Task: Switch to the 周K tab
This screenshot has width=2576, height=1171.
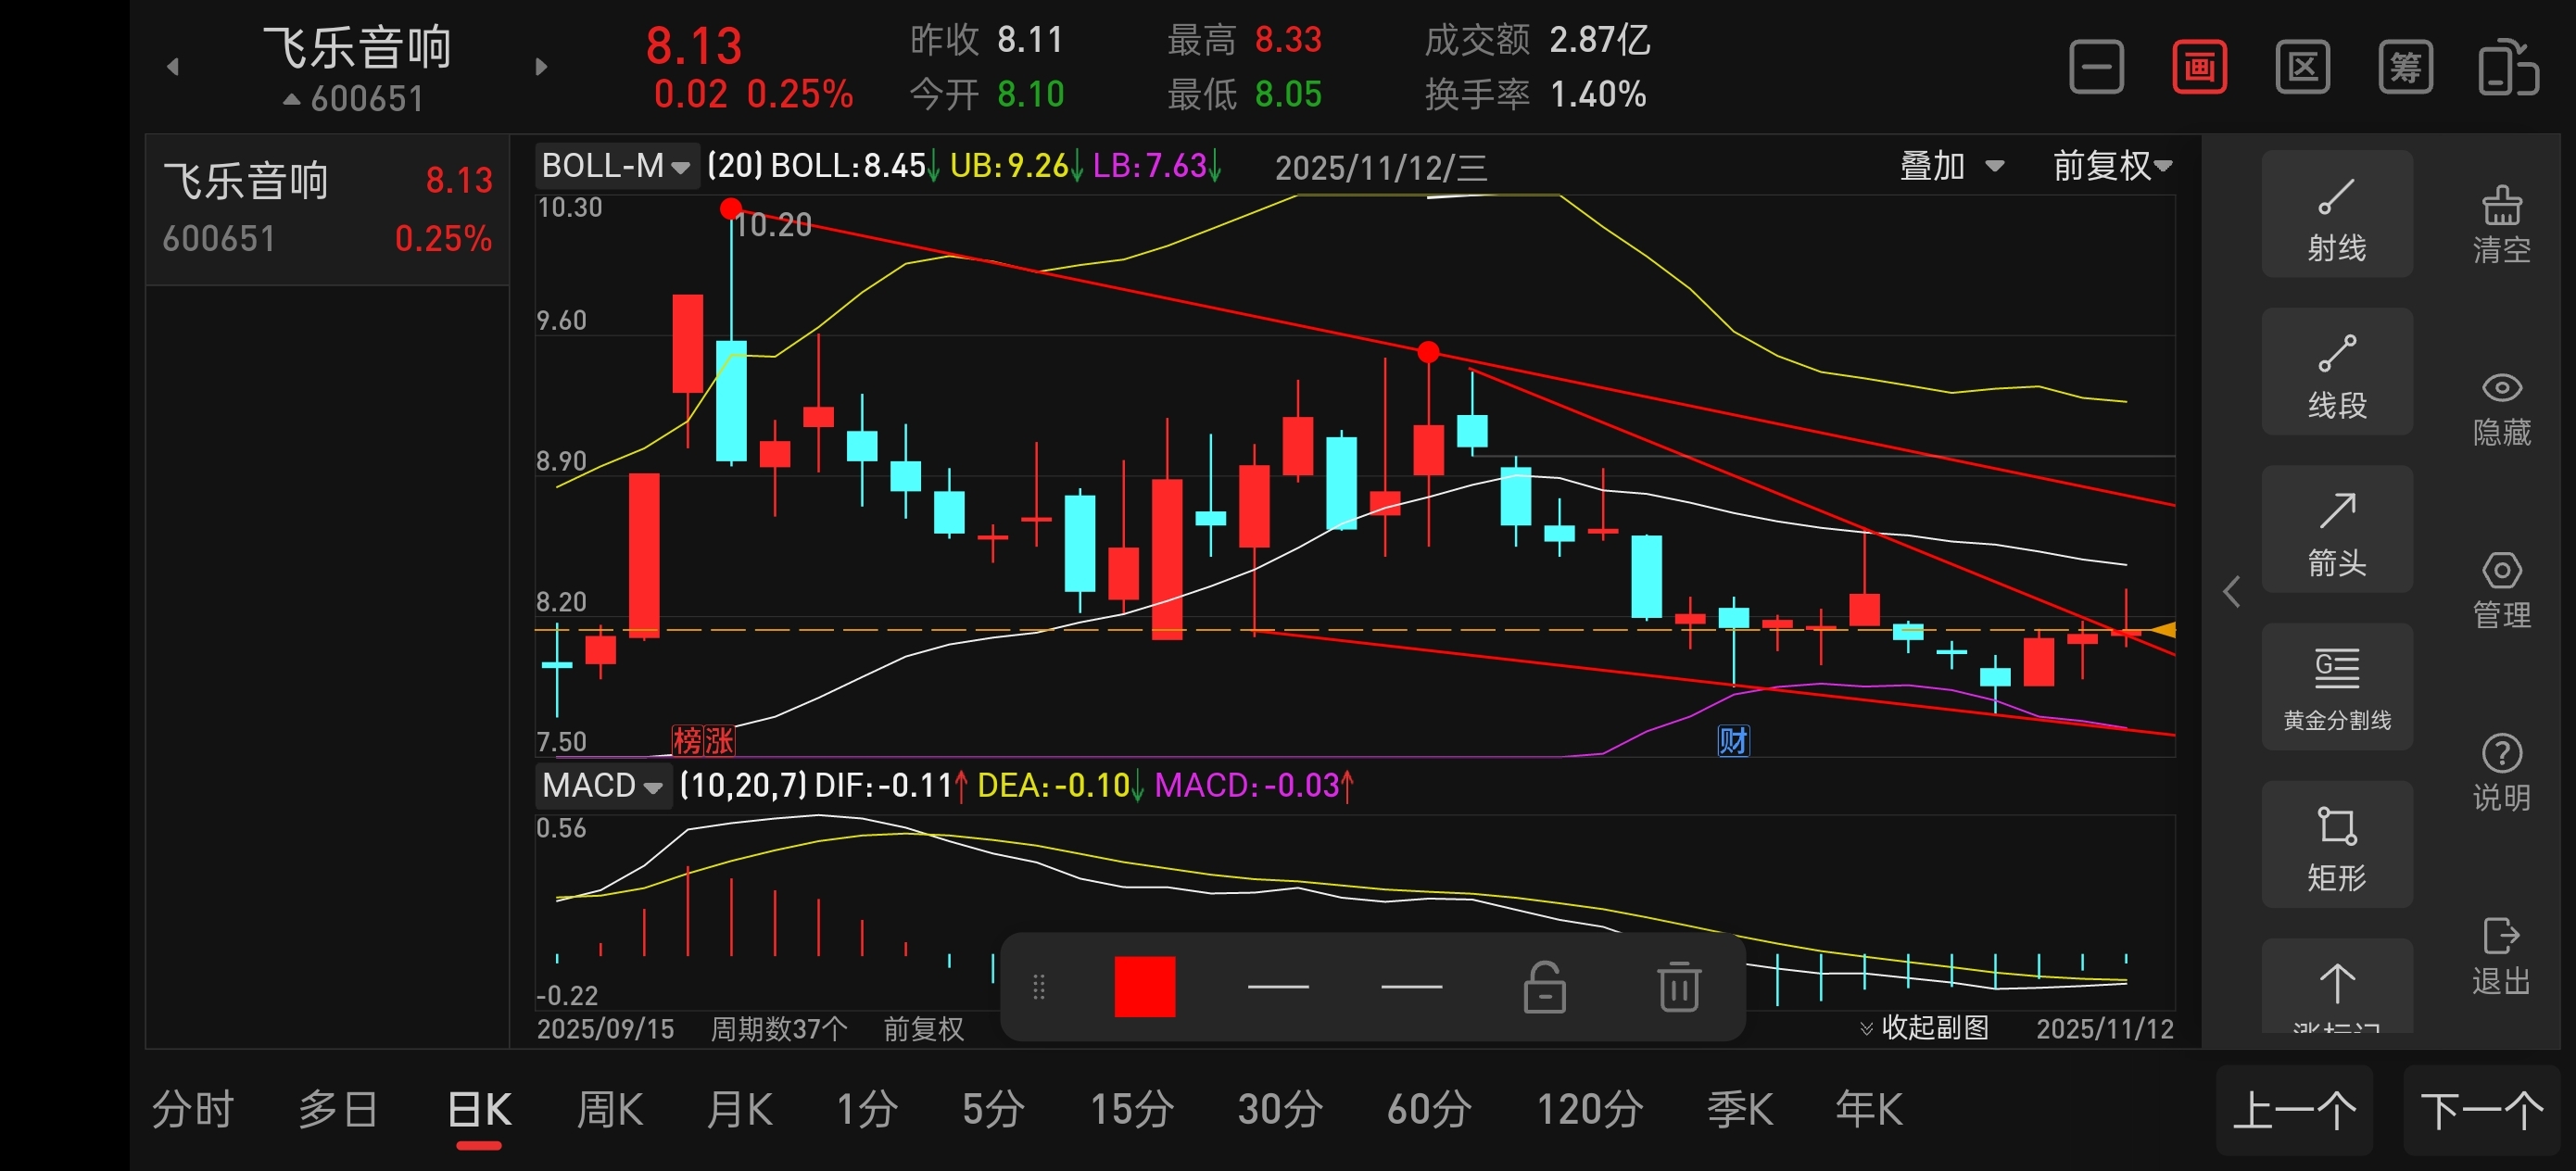Action: coord(609,1109)
